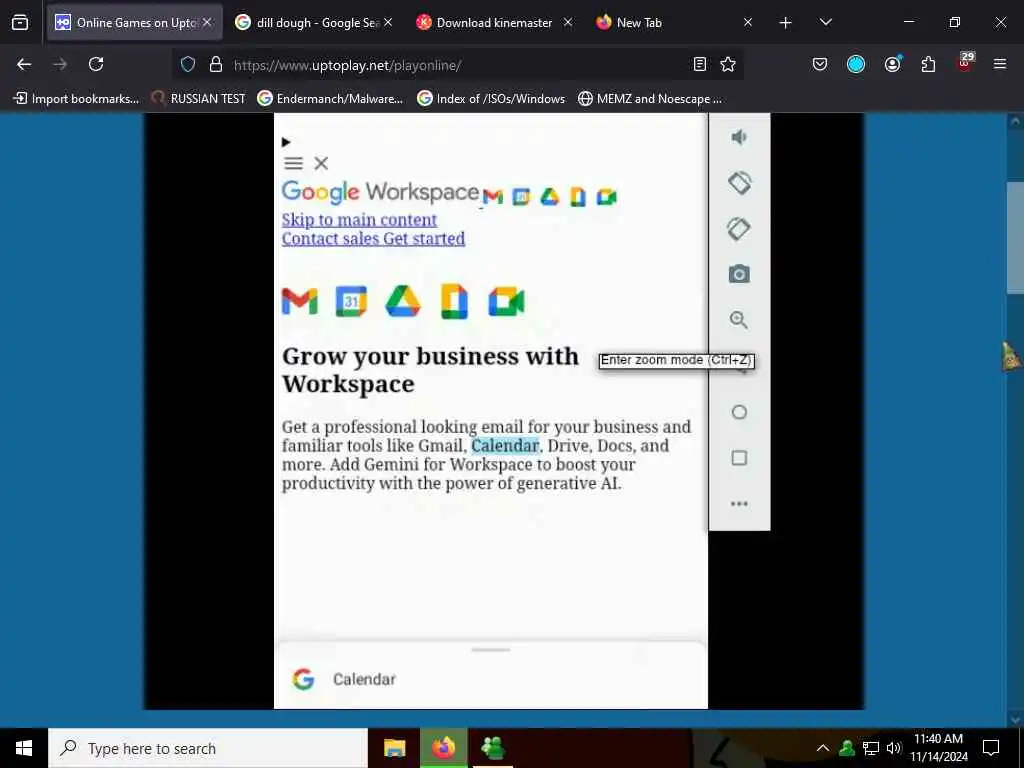The width and height of the screenshot is (1024, 768).
Task: Select the Online Games on Uptoplay tab
Action: coord(135,23)
